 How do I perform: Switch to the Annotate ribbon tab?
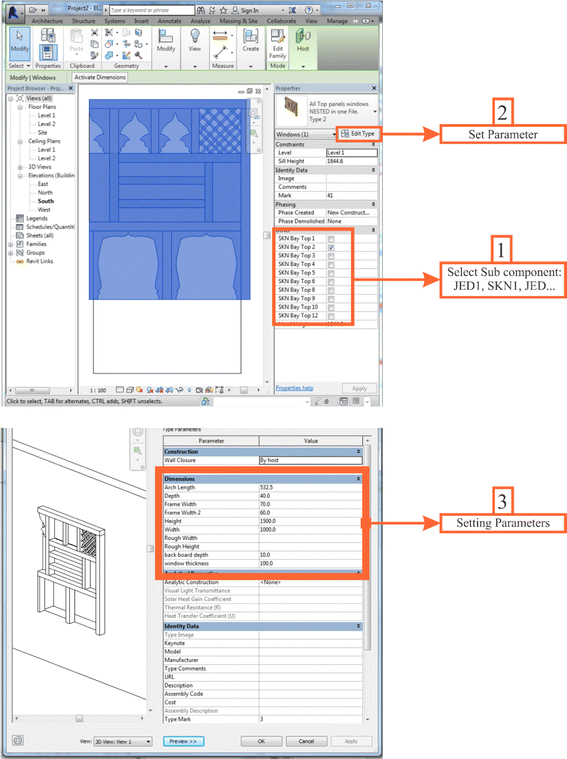(169, 21)
